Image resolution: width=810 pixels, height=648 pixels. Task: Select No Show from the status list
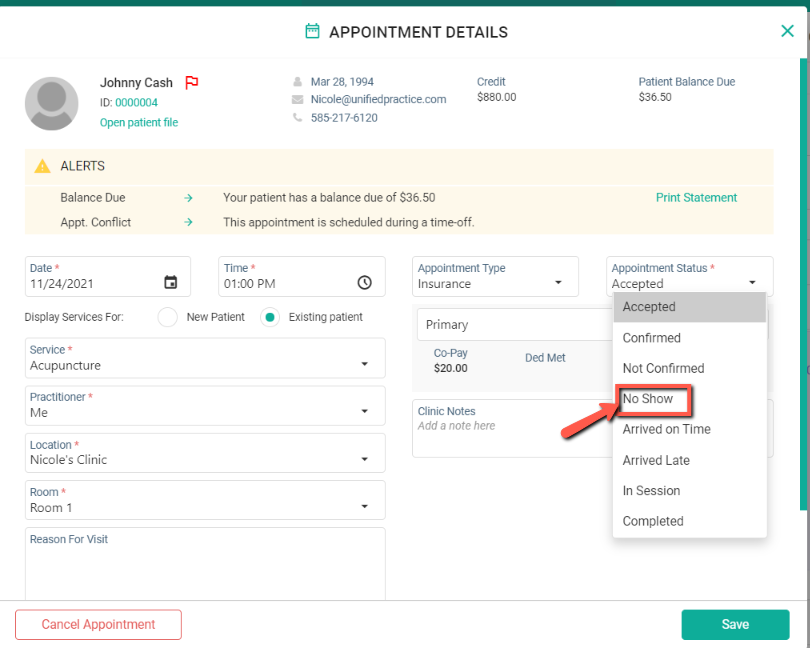(647, 398)
